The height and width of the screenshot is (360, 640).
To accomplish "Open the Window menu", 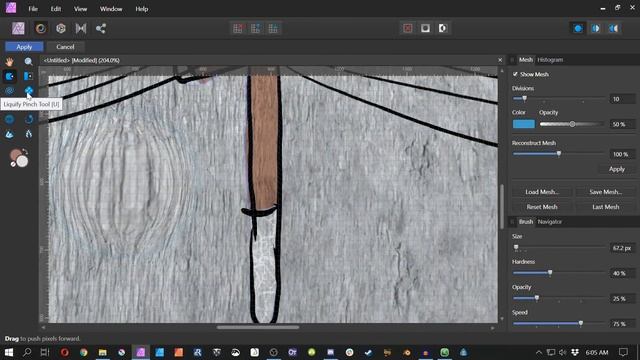I will 111,9.
